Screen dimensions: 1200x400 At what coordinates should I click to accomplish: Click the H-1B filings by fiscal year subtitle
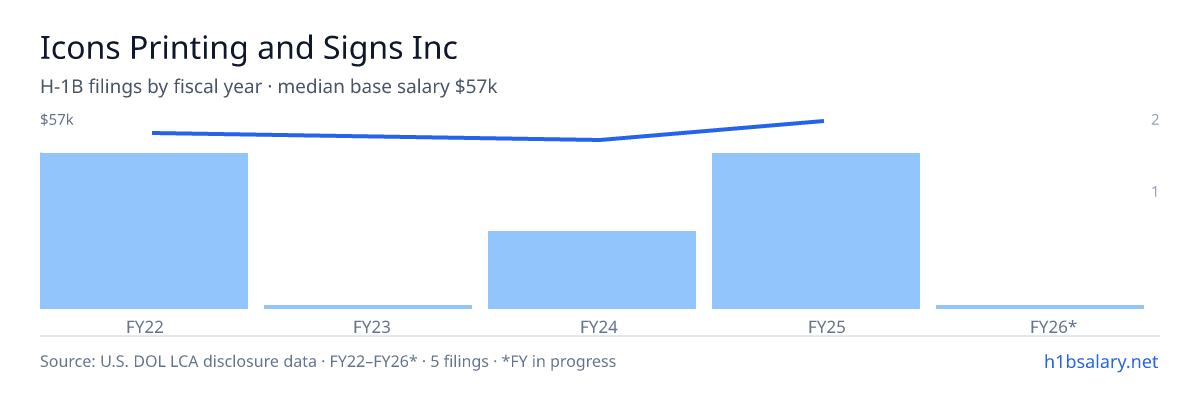click(269, 87)
